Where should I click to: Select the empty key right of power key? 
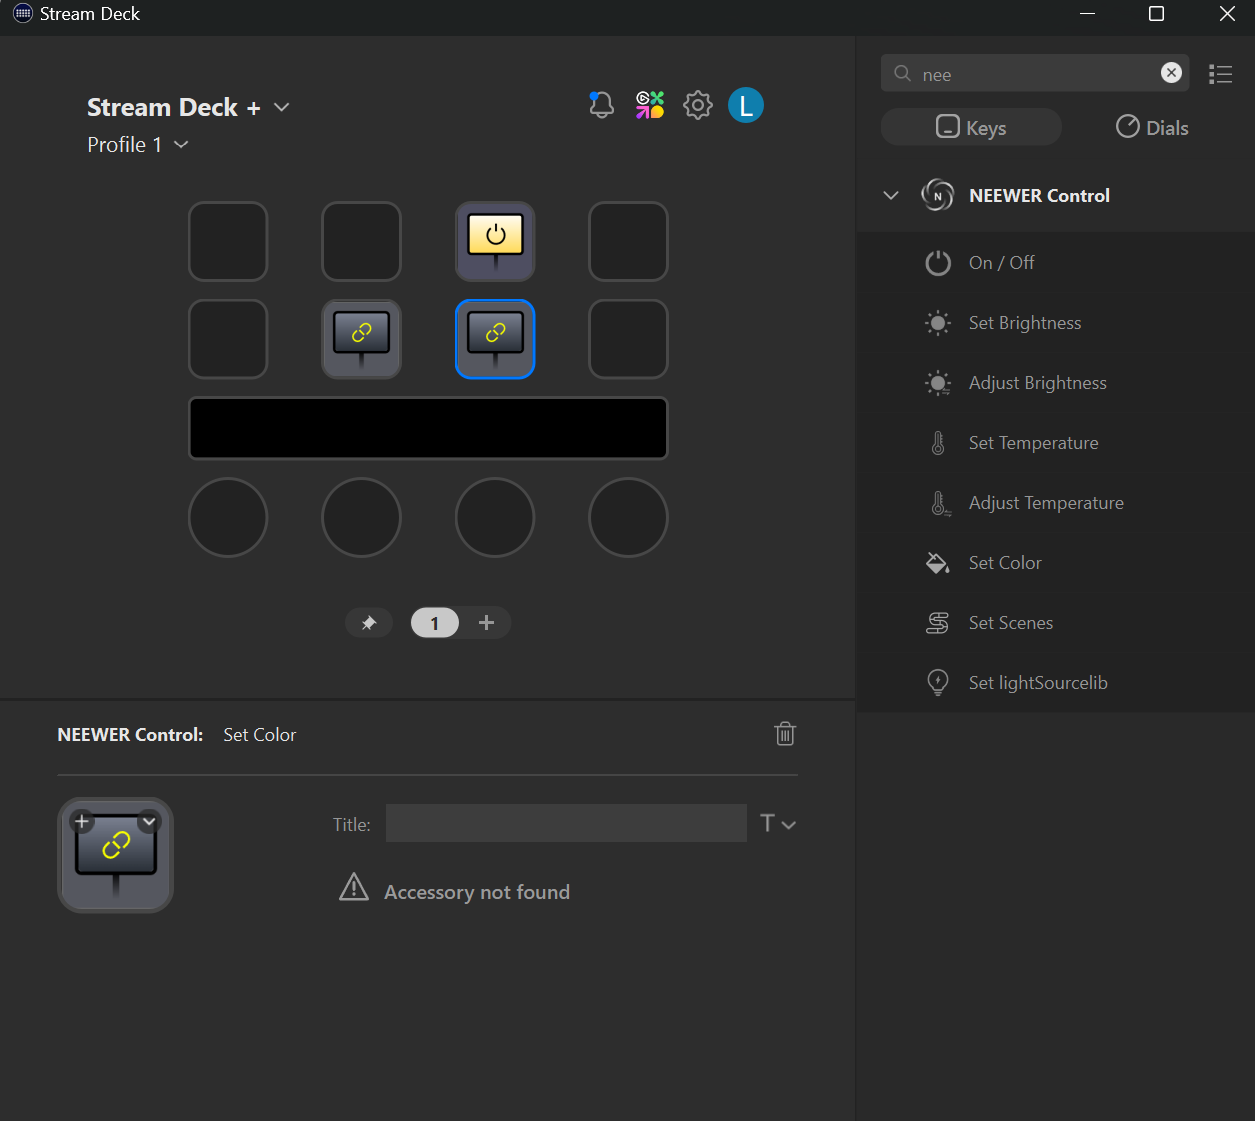pyautogui.click(x=628, y=242)
